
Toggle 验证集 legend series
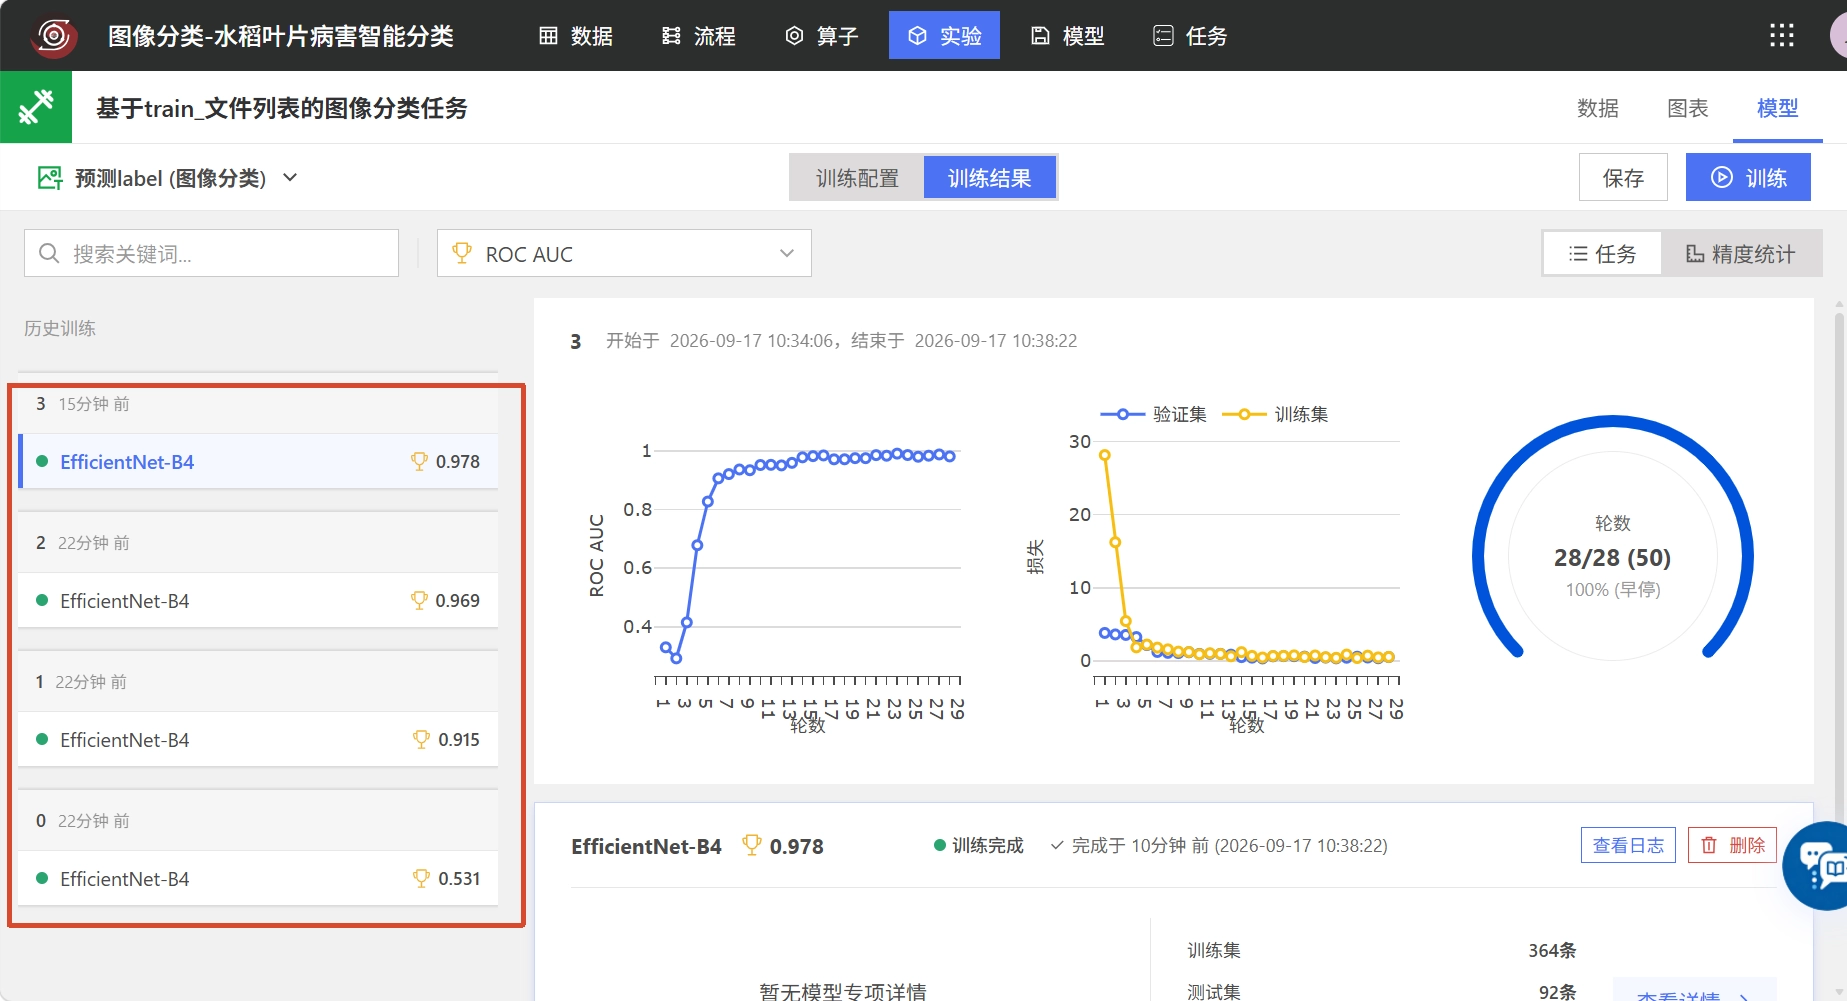point(1154,414)
